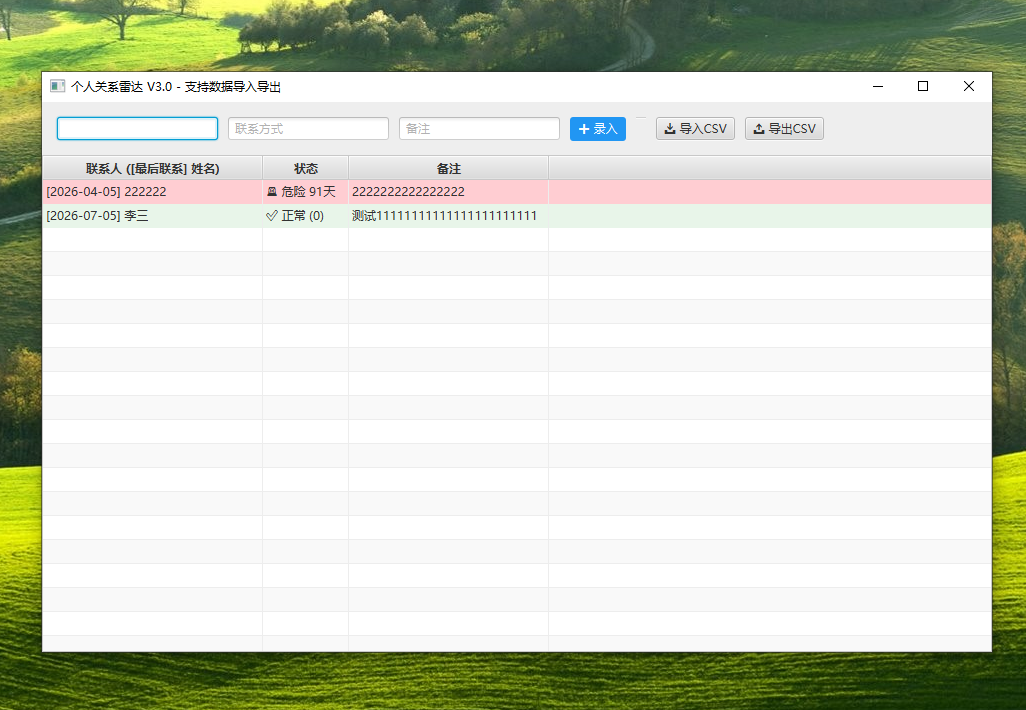Click the 导入CSV button
1026x710 pixels.
(695, 129)
